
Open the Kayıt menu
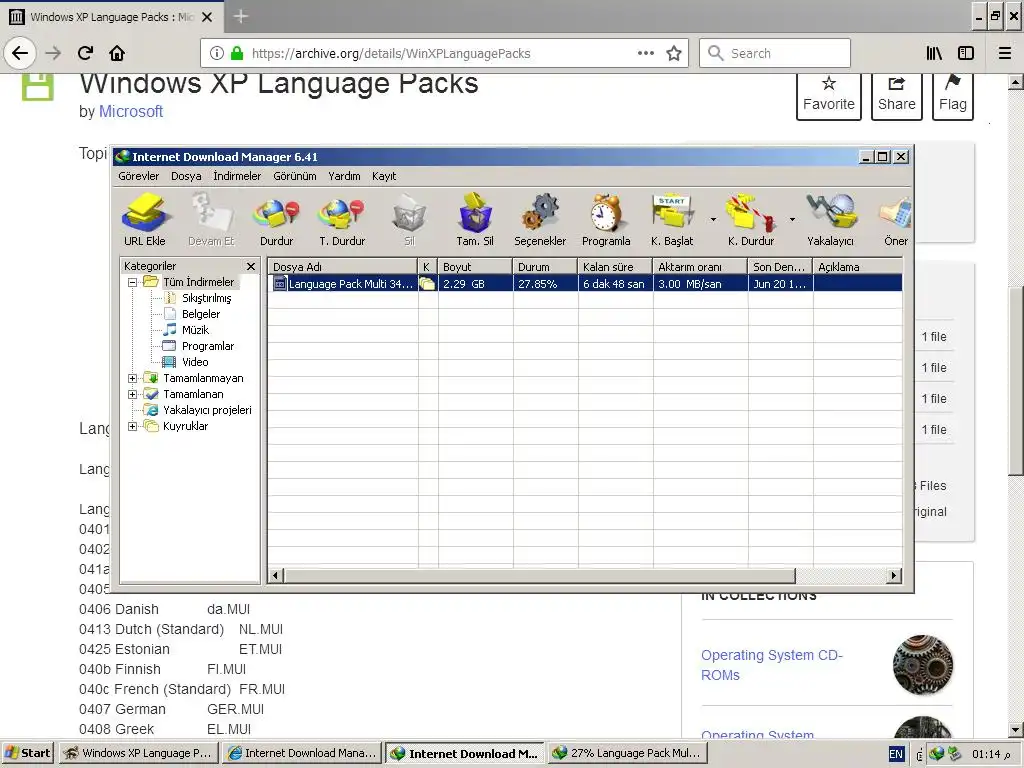(384, 176)
